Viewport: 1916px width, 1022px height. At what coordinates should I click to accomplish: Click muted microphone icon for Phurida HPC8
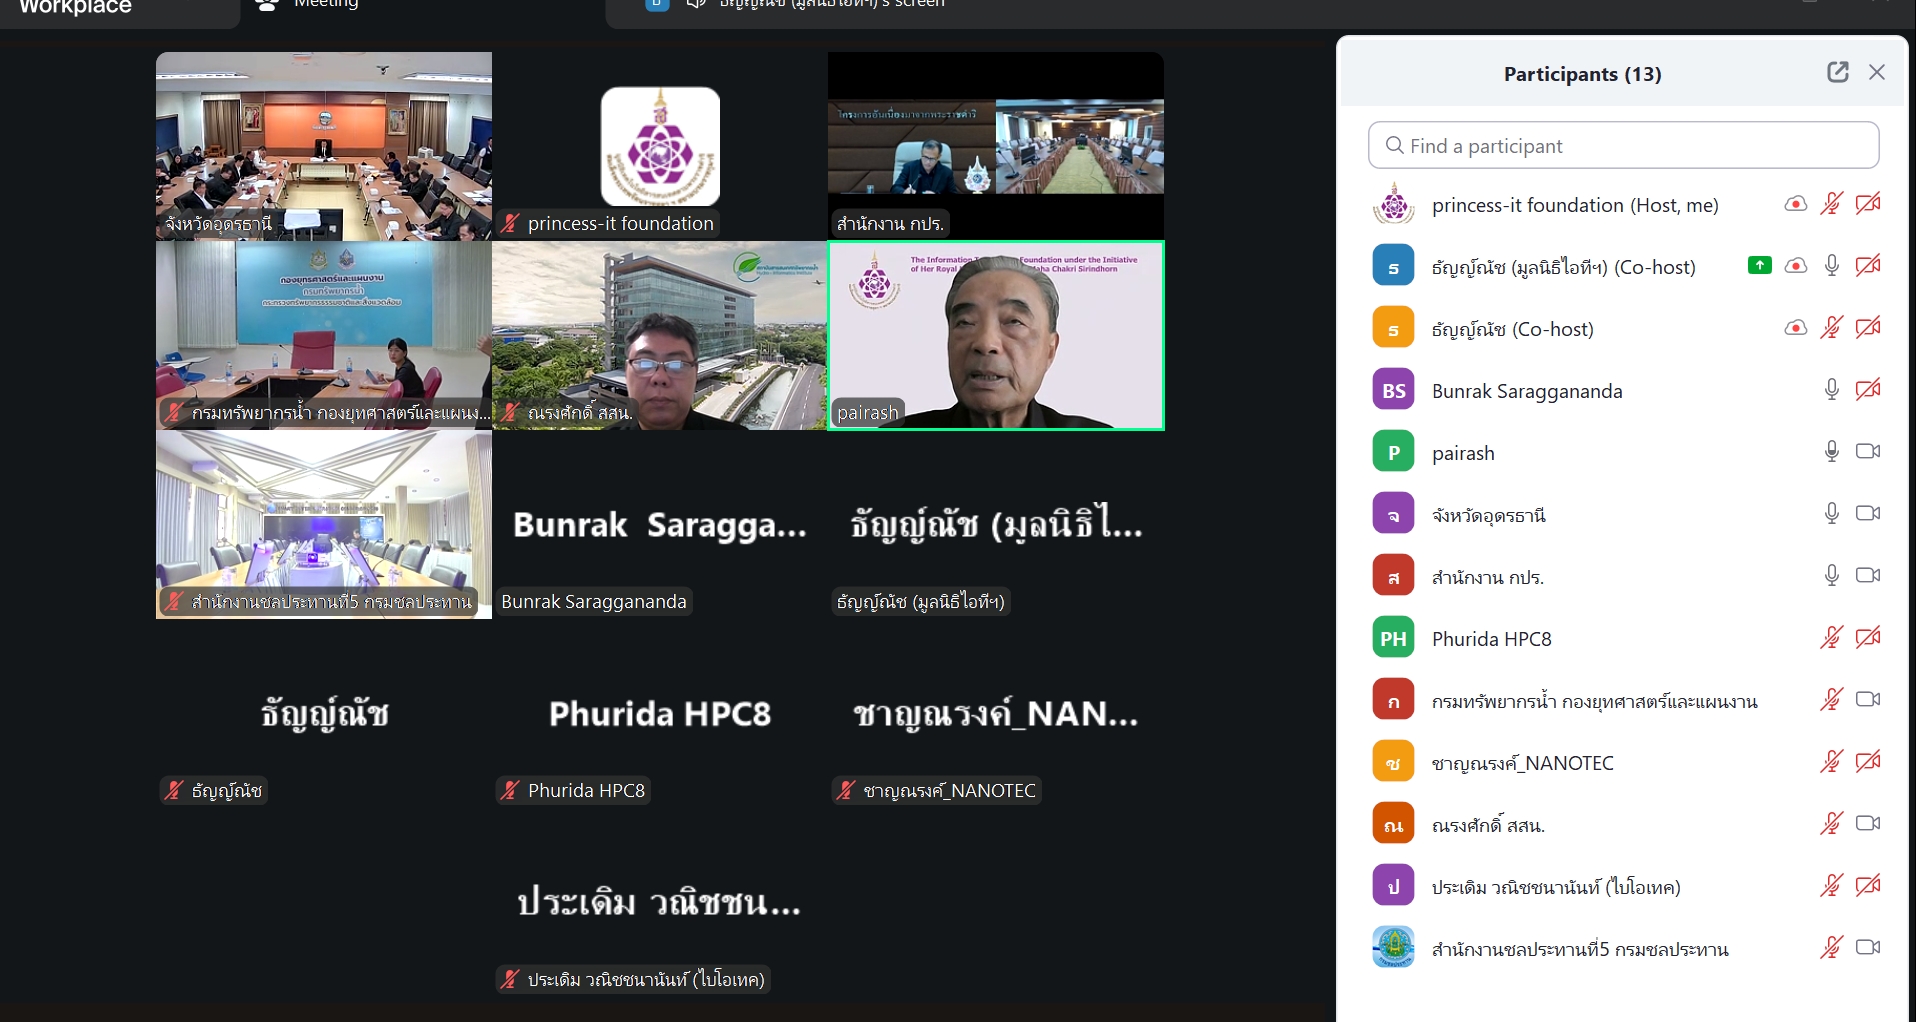[x=1831, y=638]
